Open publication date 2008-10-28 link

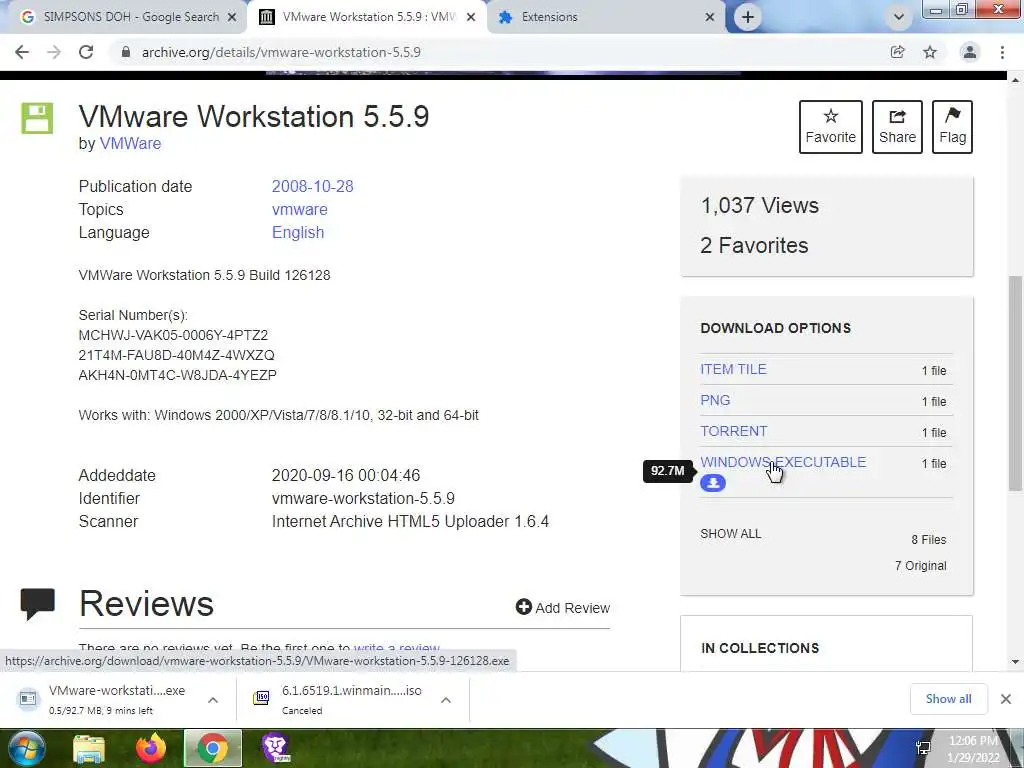[312, 186]
